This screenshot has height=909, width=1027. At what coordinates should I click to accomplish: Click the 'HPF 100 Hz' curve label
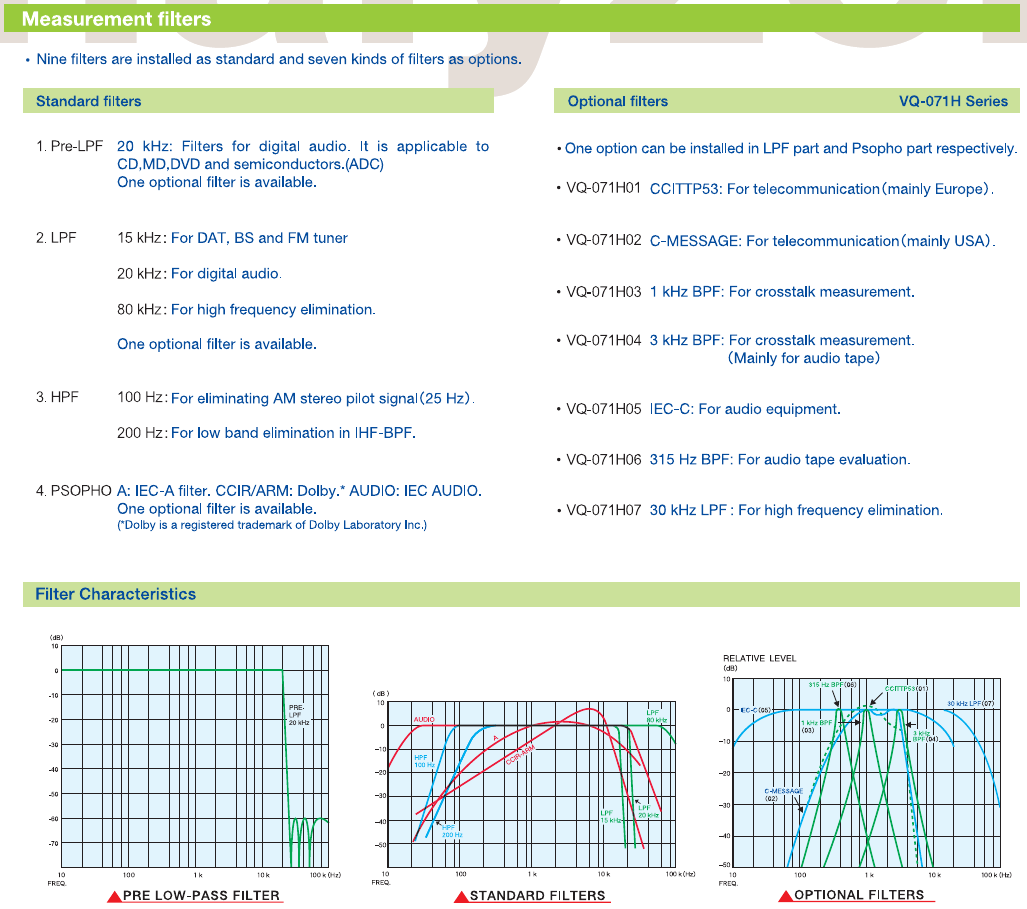[424, 761]
